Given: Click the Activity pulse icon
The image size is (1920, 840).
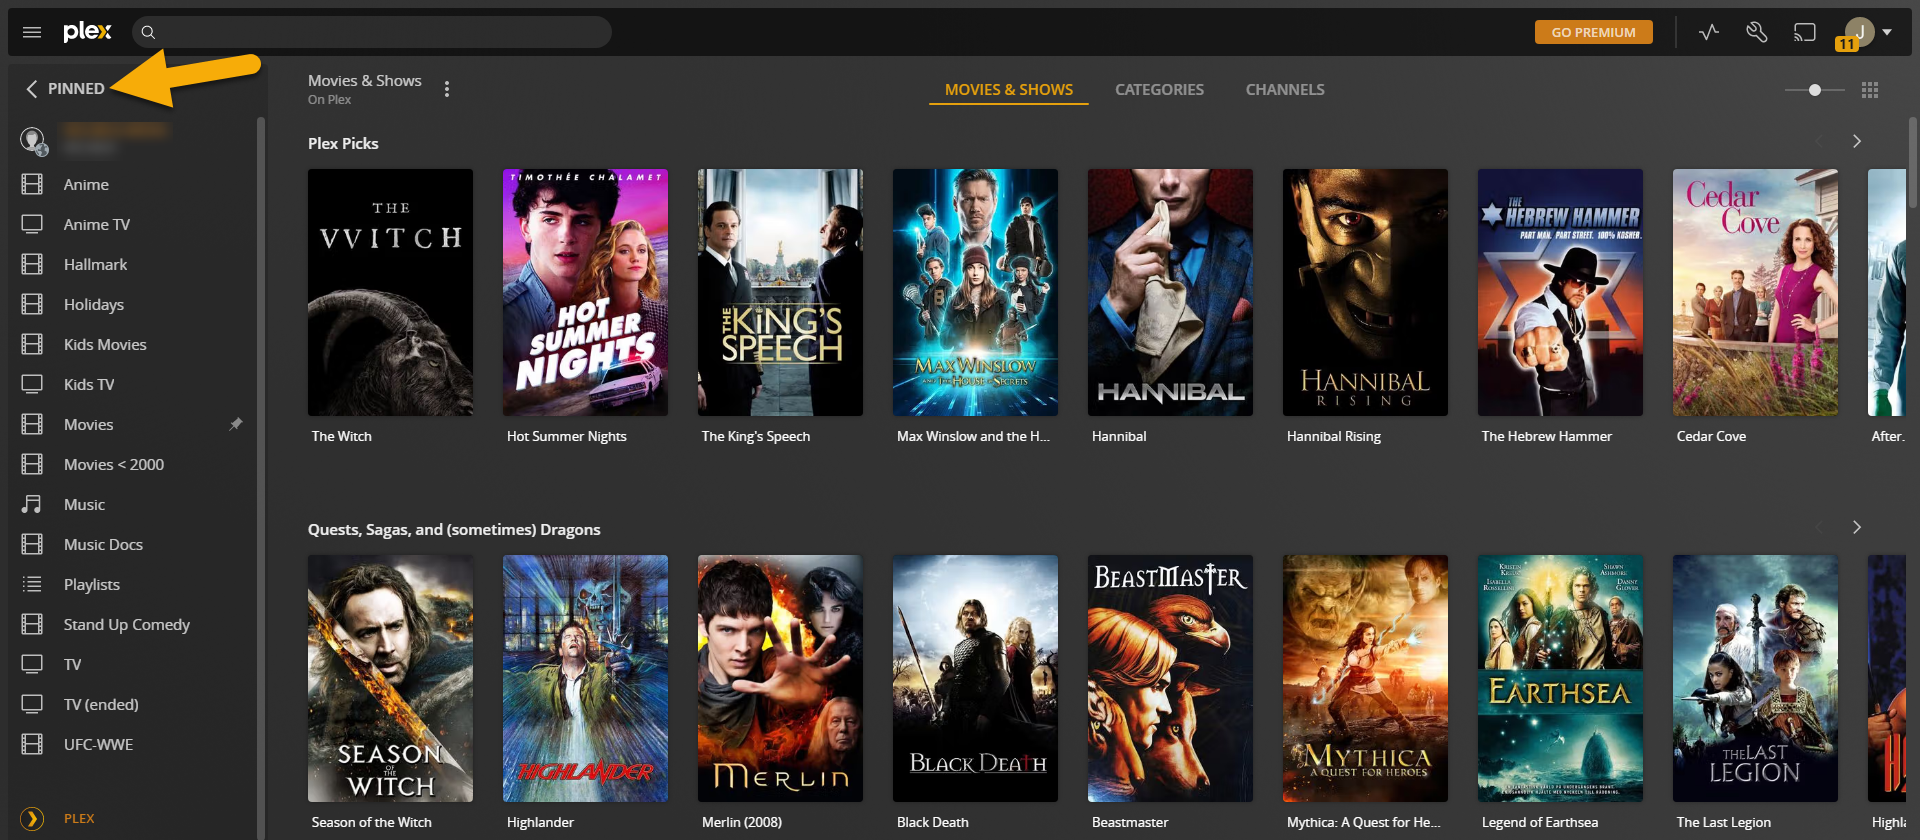Looking at the screenshot, I should click(1709, 32).
